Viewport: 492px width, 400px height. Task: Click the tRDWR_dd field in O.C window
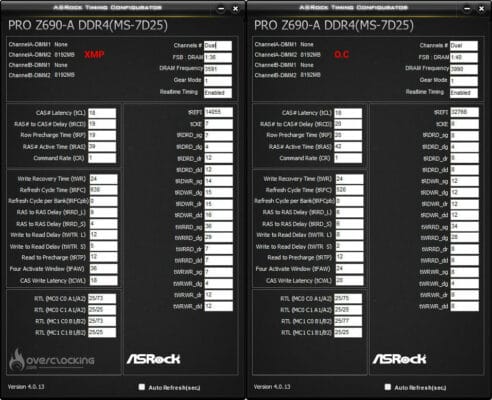464,215
